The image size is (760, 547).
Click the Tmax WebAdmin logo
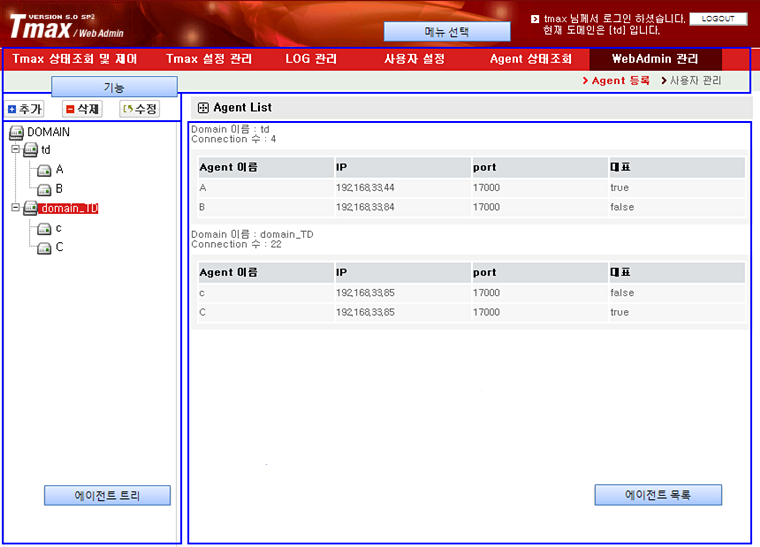point(66,26)
